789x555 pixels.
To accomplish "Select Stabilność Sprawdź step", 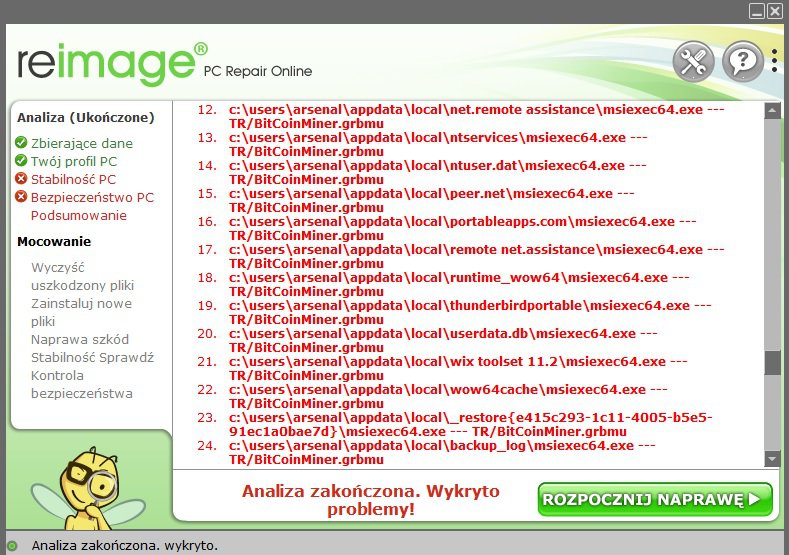I will point(93,358).
